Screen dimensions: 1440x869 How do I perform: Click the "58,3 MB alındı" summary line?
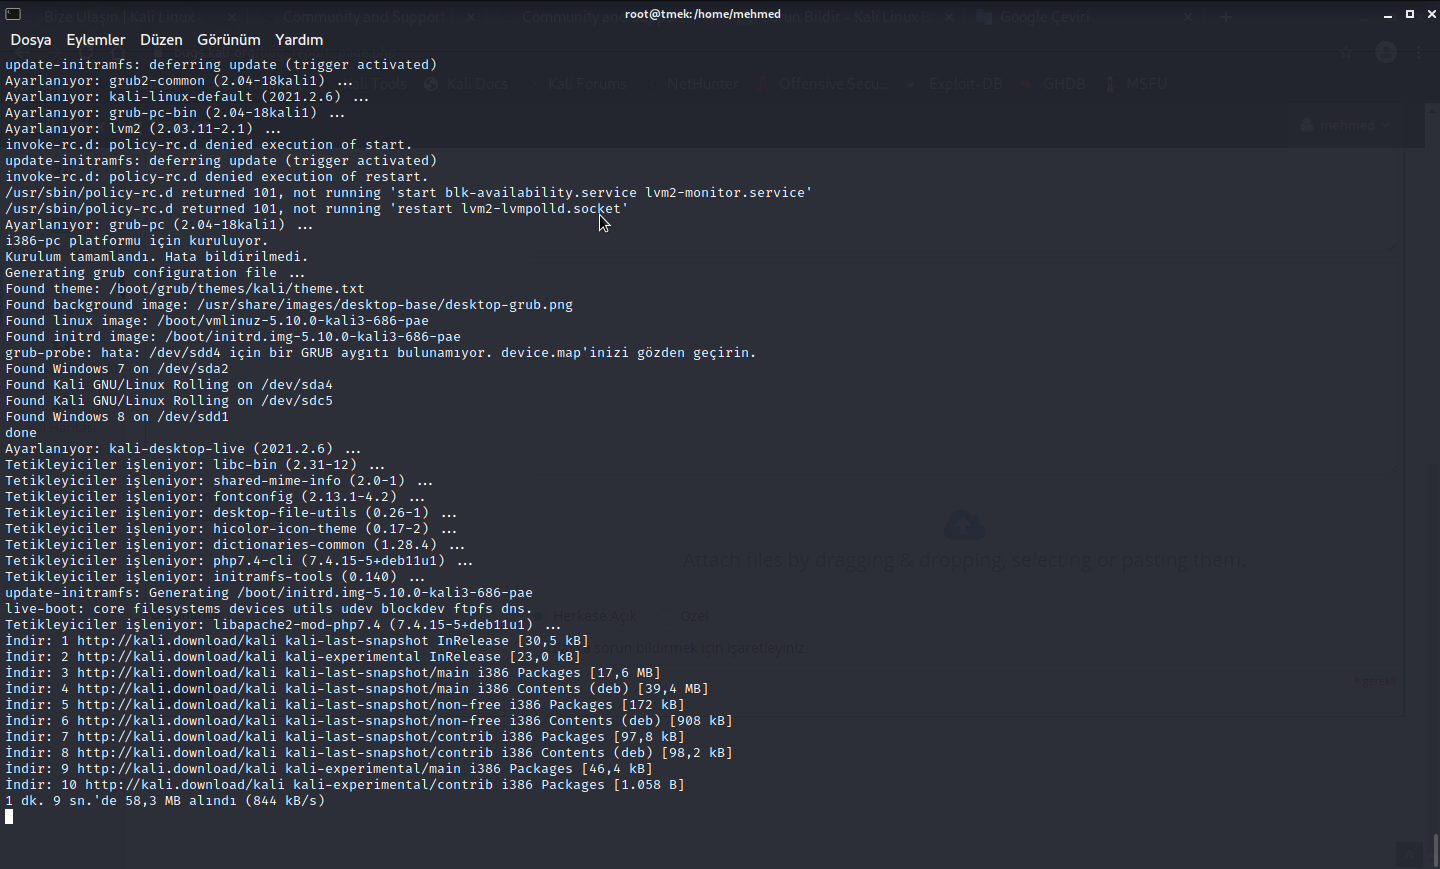165,801
